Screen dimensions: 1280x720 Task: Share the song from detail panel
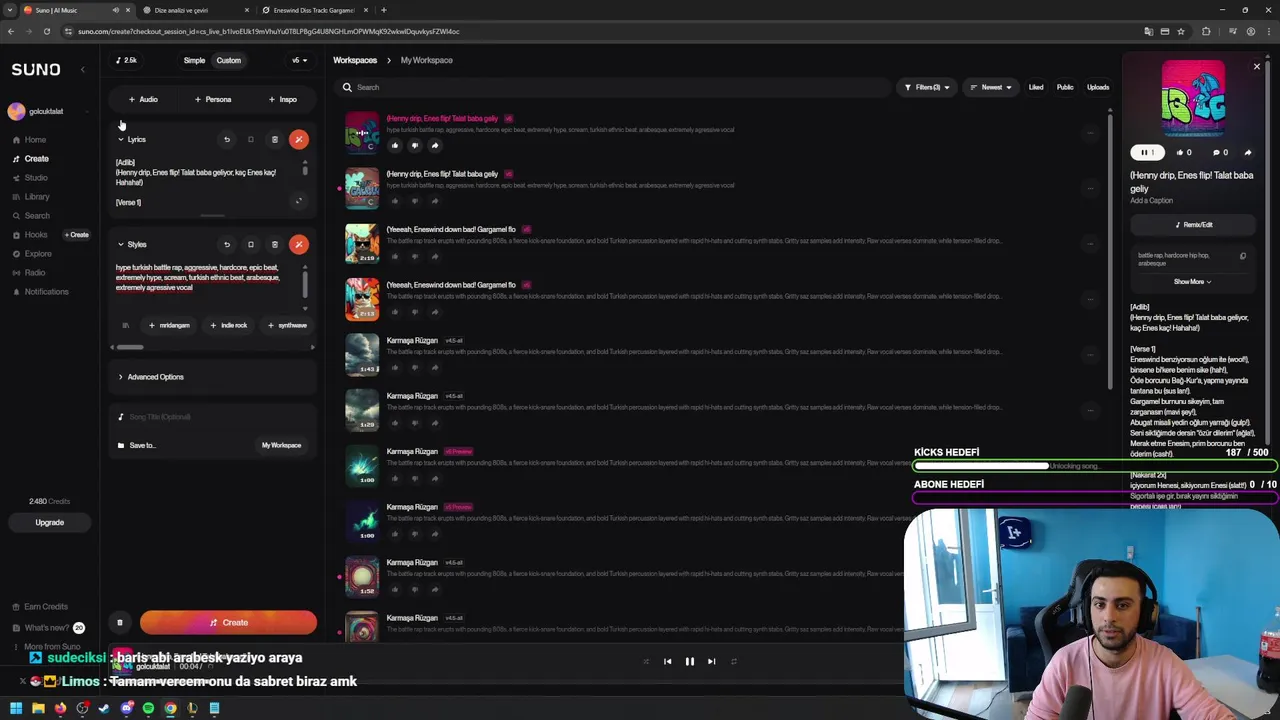[x=1248, y=153]
